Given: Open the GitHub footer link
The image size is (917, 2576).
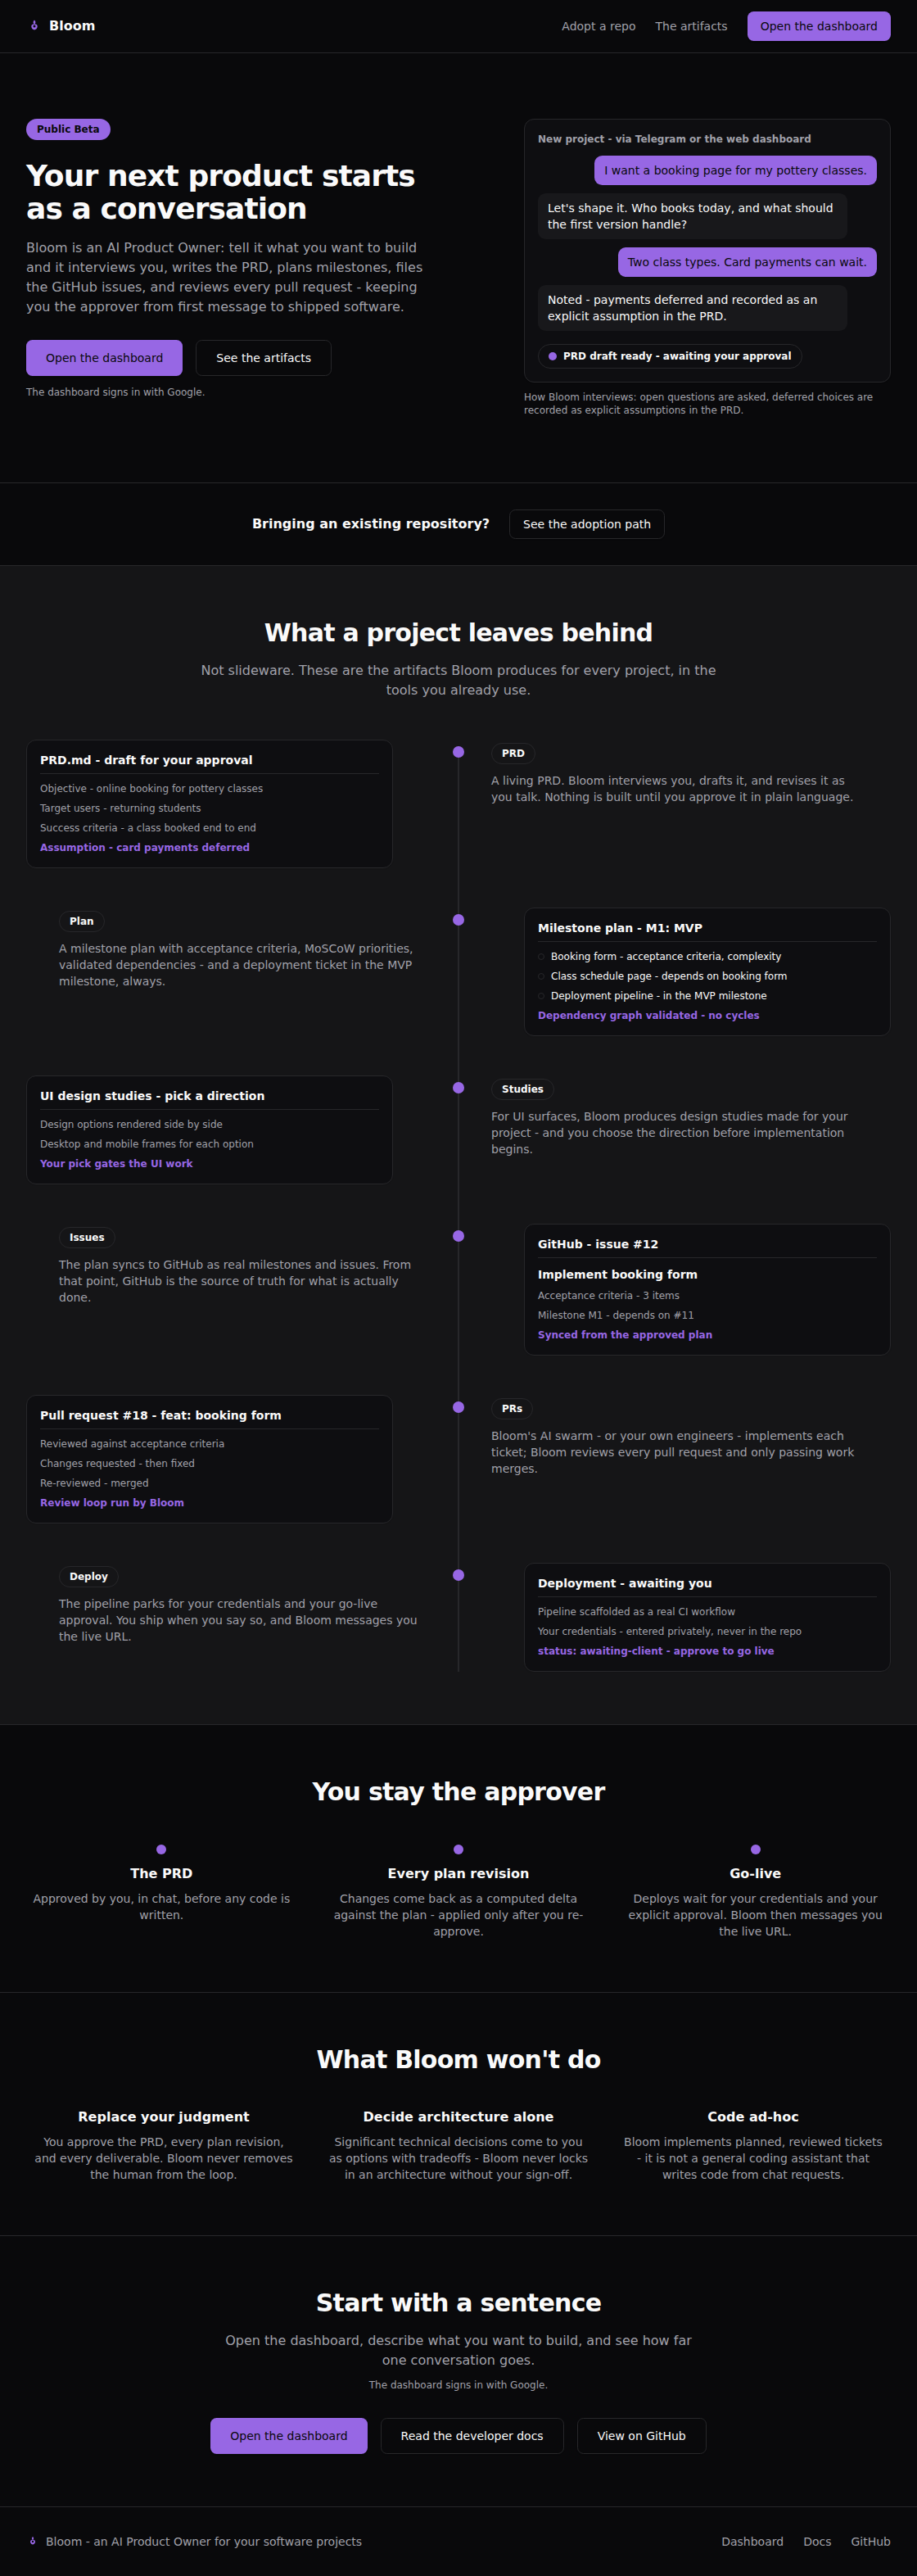Looking at the screenshot, I should click(x=870, y=2541).
